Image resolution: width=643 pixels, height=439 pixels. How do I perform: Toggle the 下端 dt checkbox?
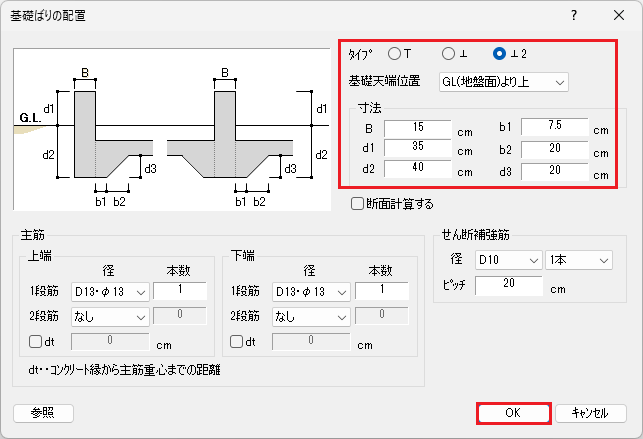237,341
